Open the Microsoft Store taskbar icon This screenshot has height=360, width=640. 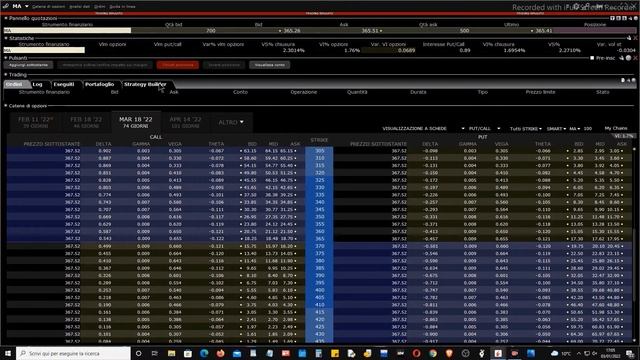[x=188, y=353]
